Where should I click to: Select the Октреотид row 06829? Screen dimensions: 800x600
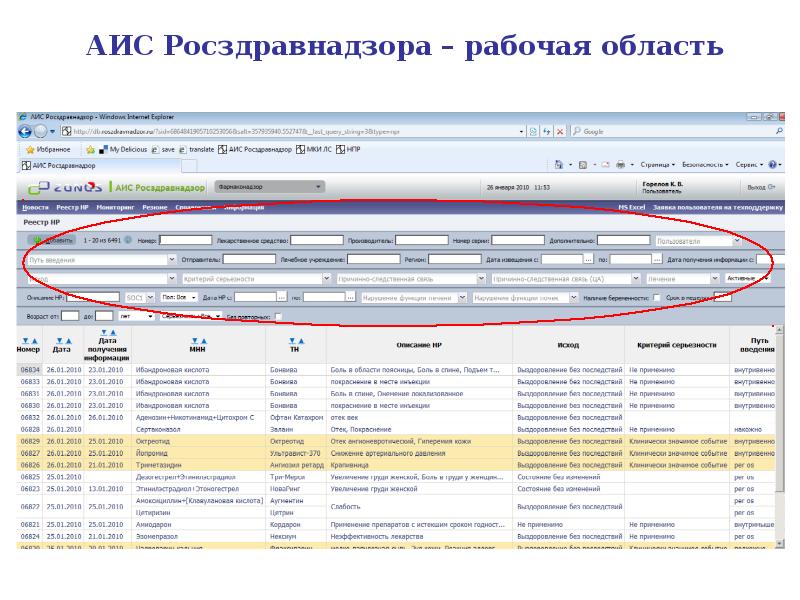coord(396,441)
